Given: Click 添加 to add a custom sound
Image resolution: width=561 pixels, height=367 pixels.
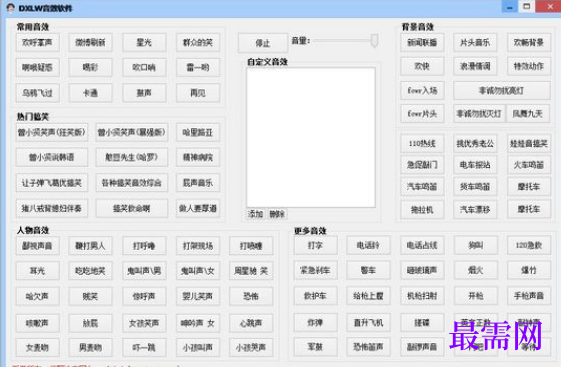Looking at the screenshot, I should 255,214.
